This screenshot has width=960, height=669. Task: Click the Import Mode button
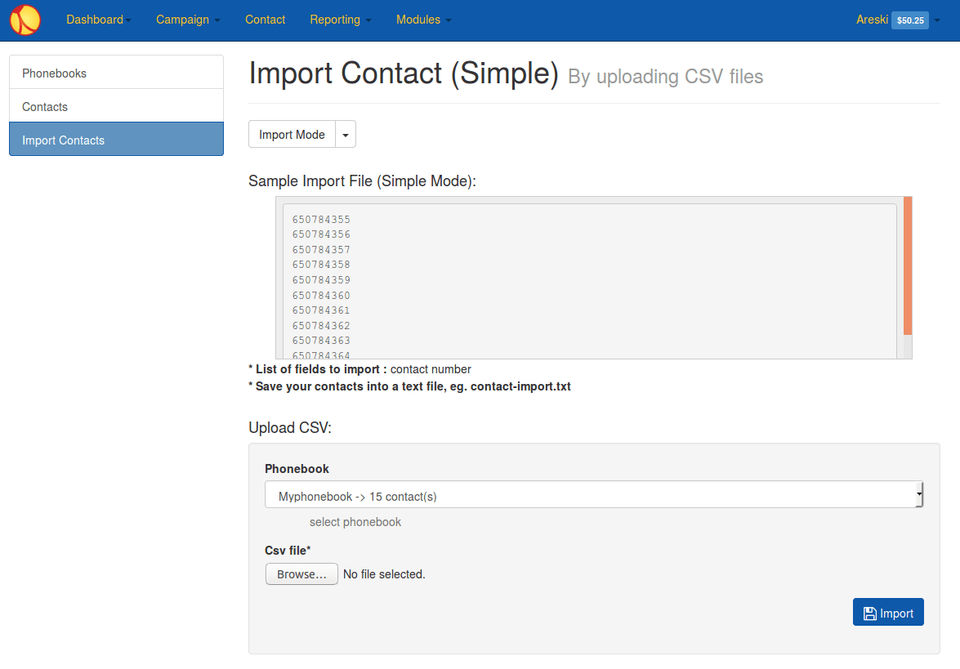292,135
